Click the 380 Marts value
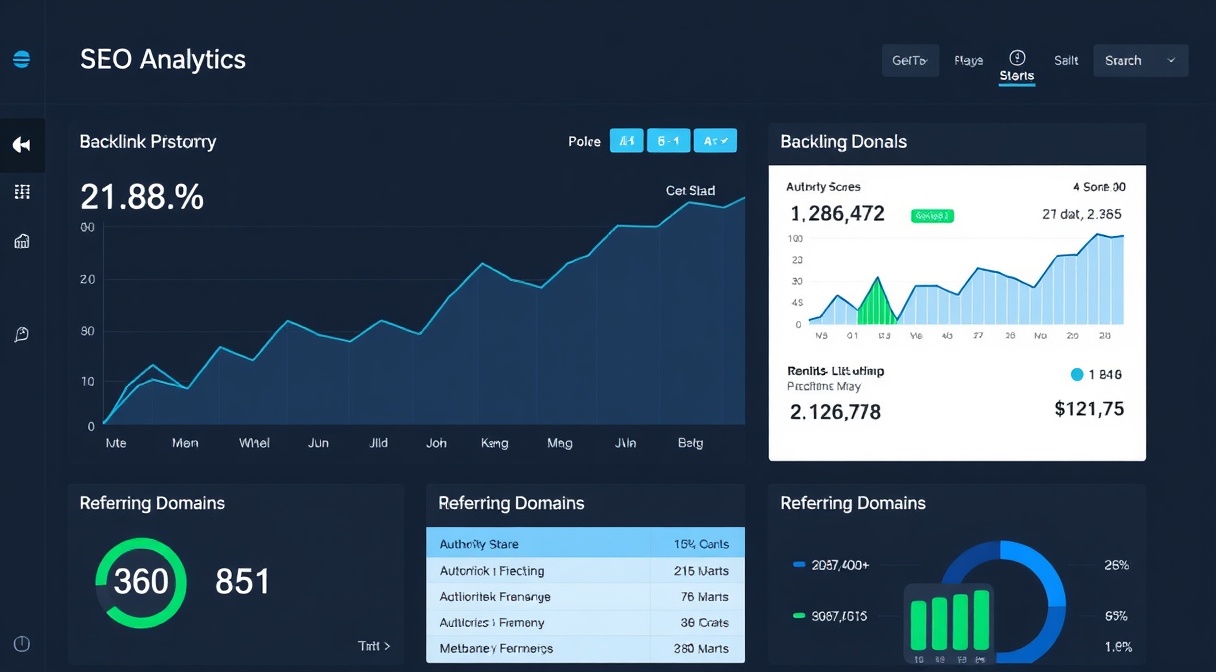 coord(702,648)
